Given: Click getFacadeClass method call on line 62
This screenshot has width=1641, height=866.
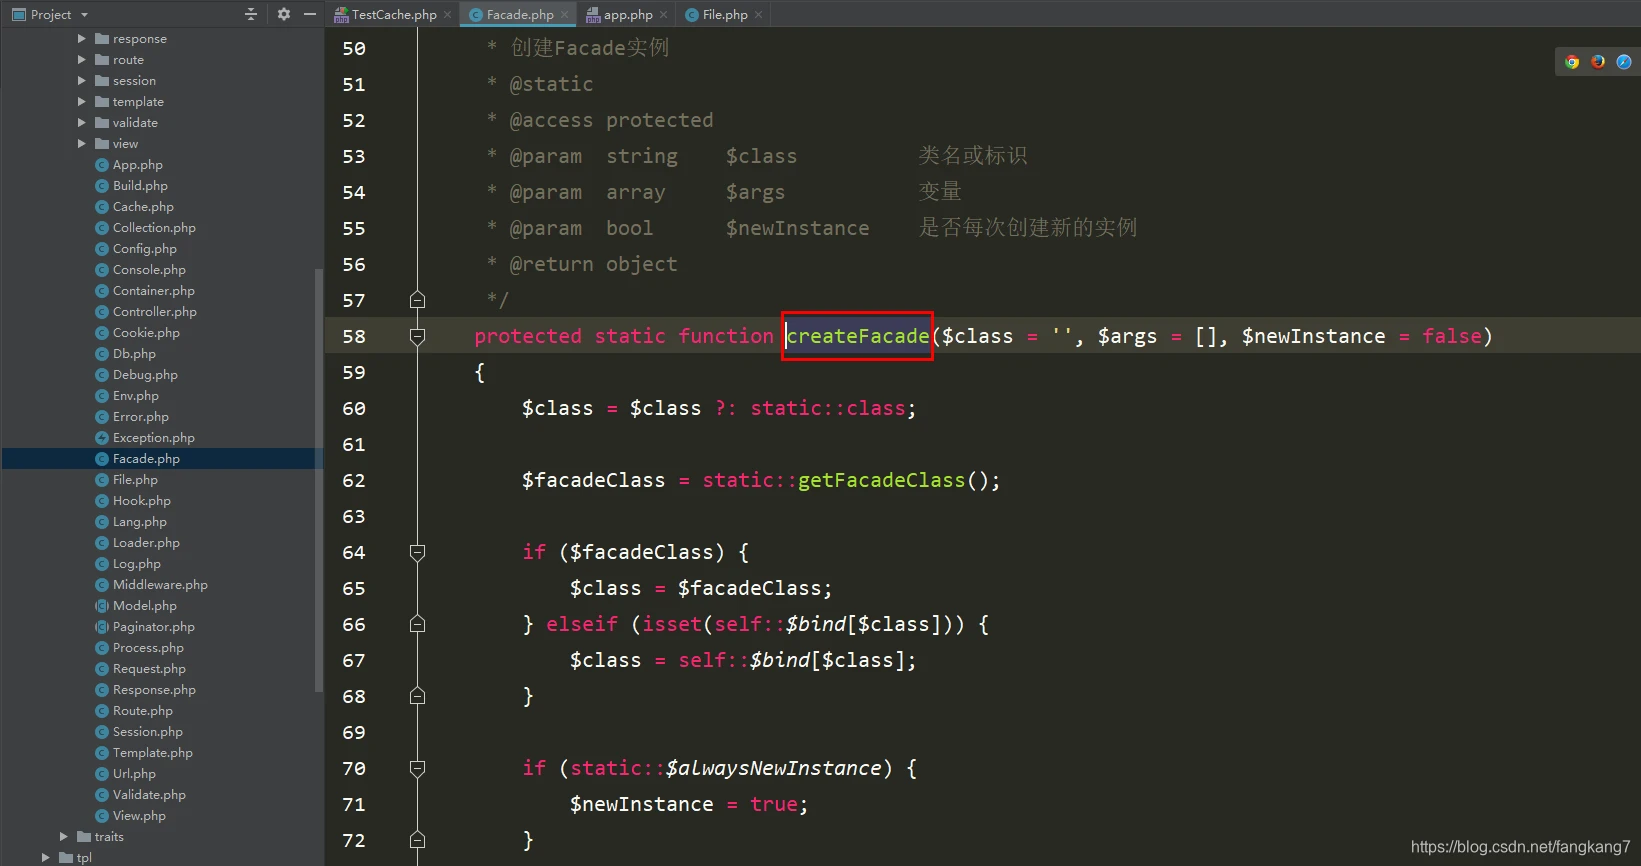Looking at the screenshot, I should tap(881, 481).
